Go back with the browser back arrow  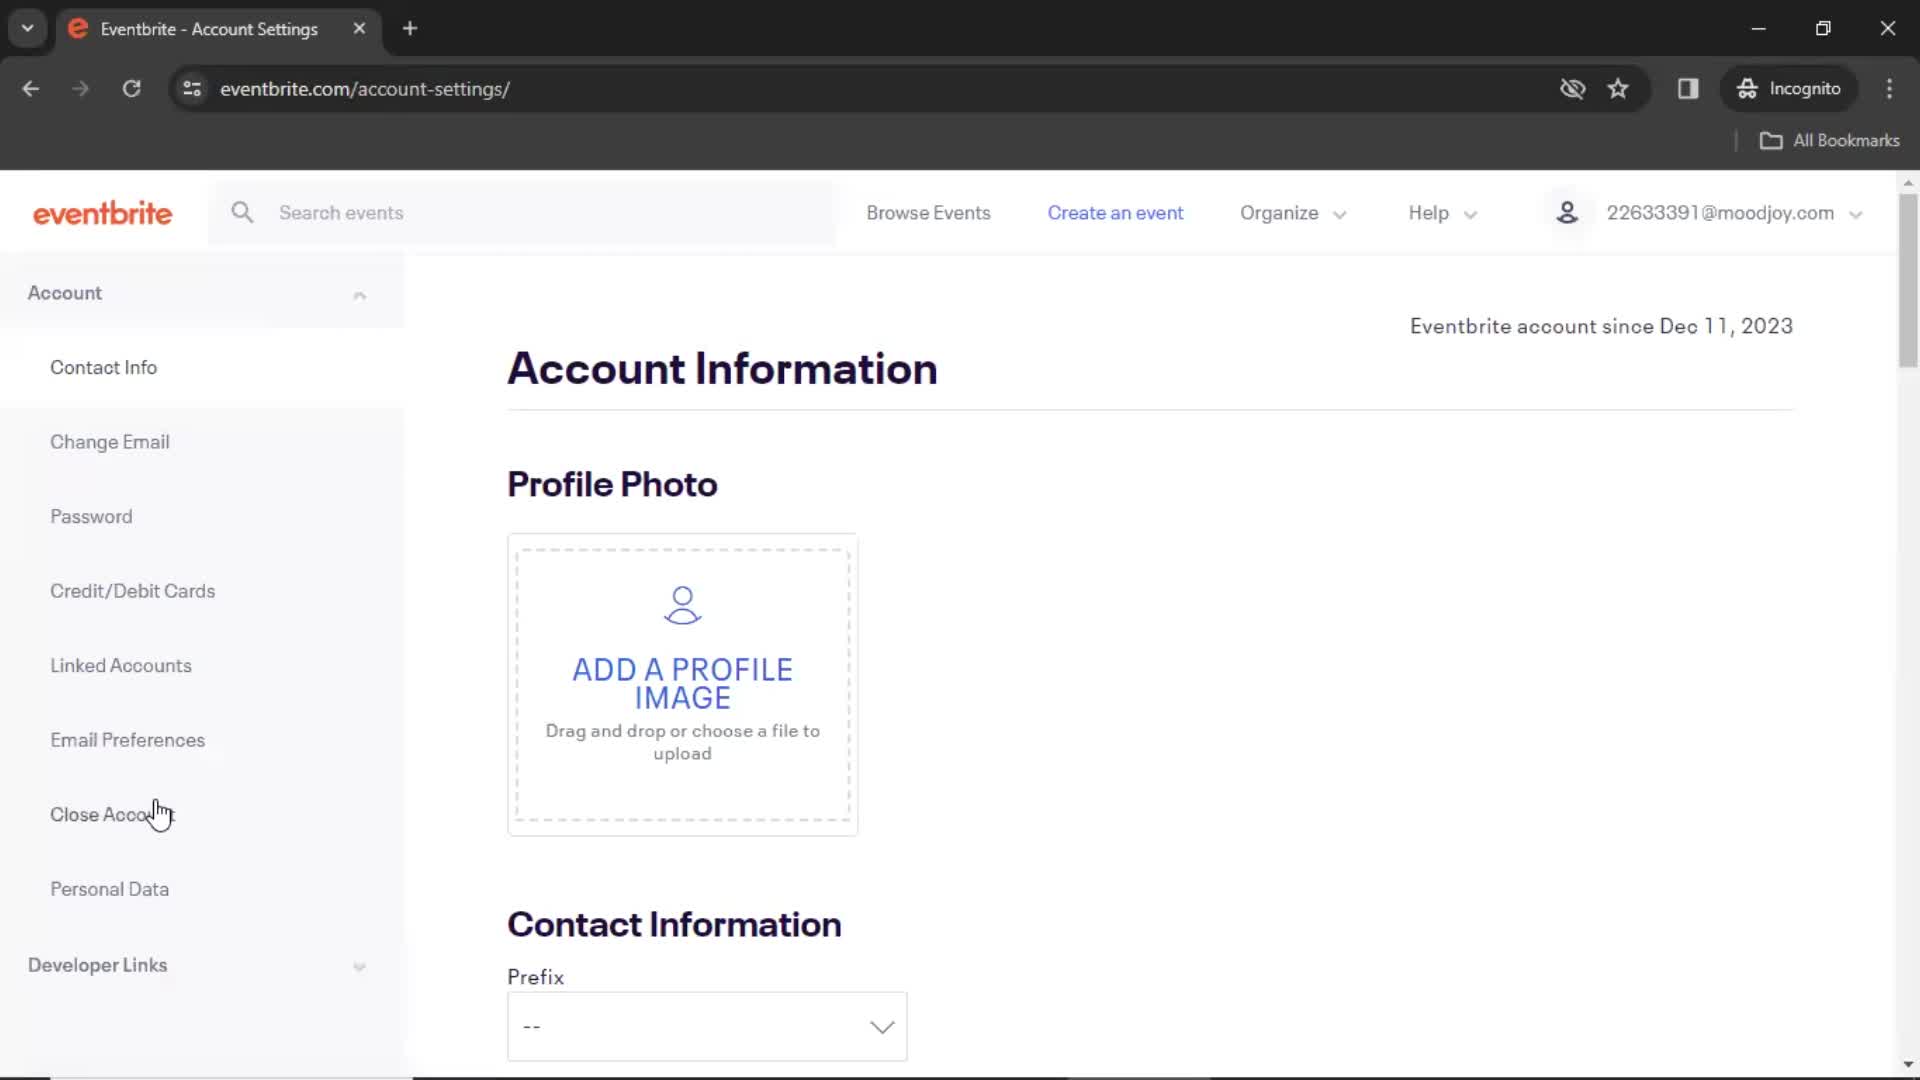point(31,89)
